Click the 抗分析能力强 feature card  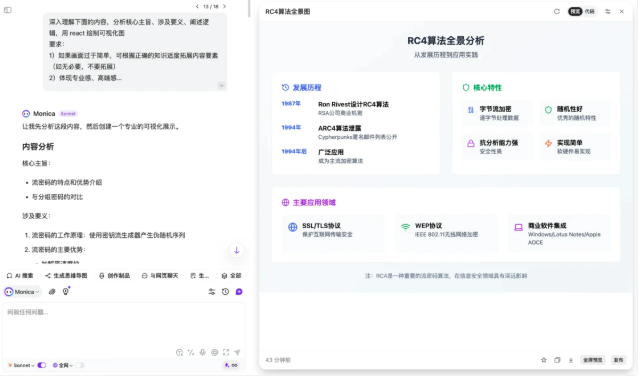click(x=498, y=146)
